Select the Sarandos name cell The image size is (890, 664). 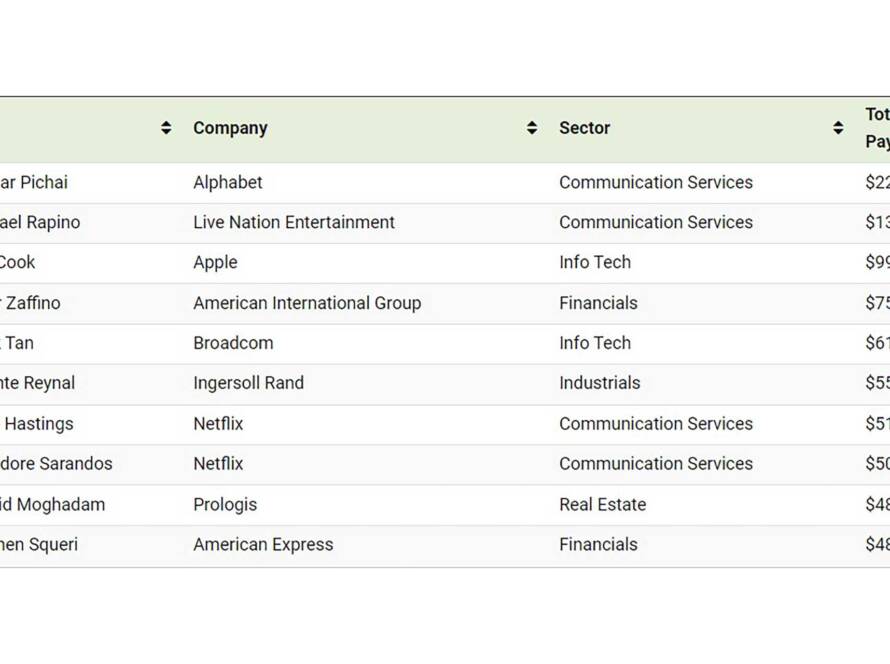click(x=56, y=464)
